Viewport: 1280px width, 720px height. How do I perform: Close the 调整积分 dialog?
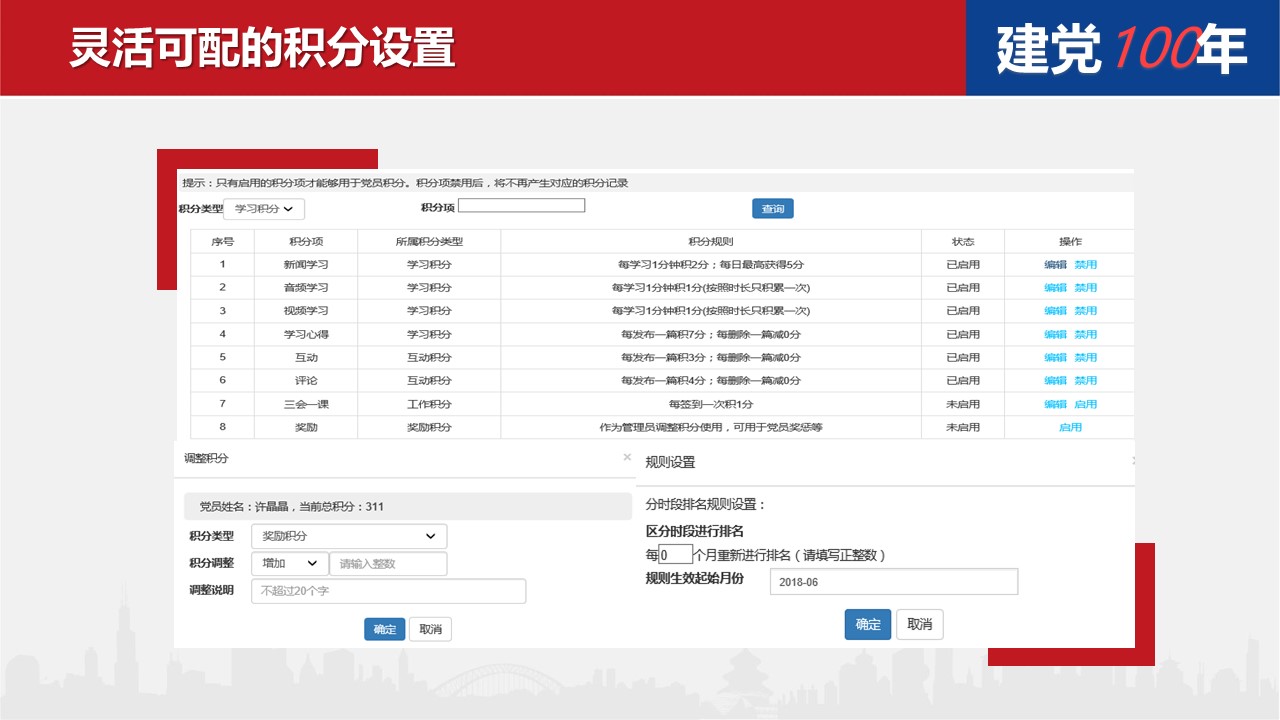tap(627, 457)
